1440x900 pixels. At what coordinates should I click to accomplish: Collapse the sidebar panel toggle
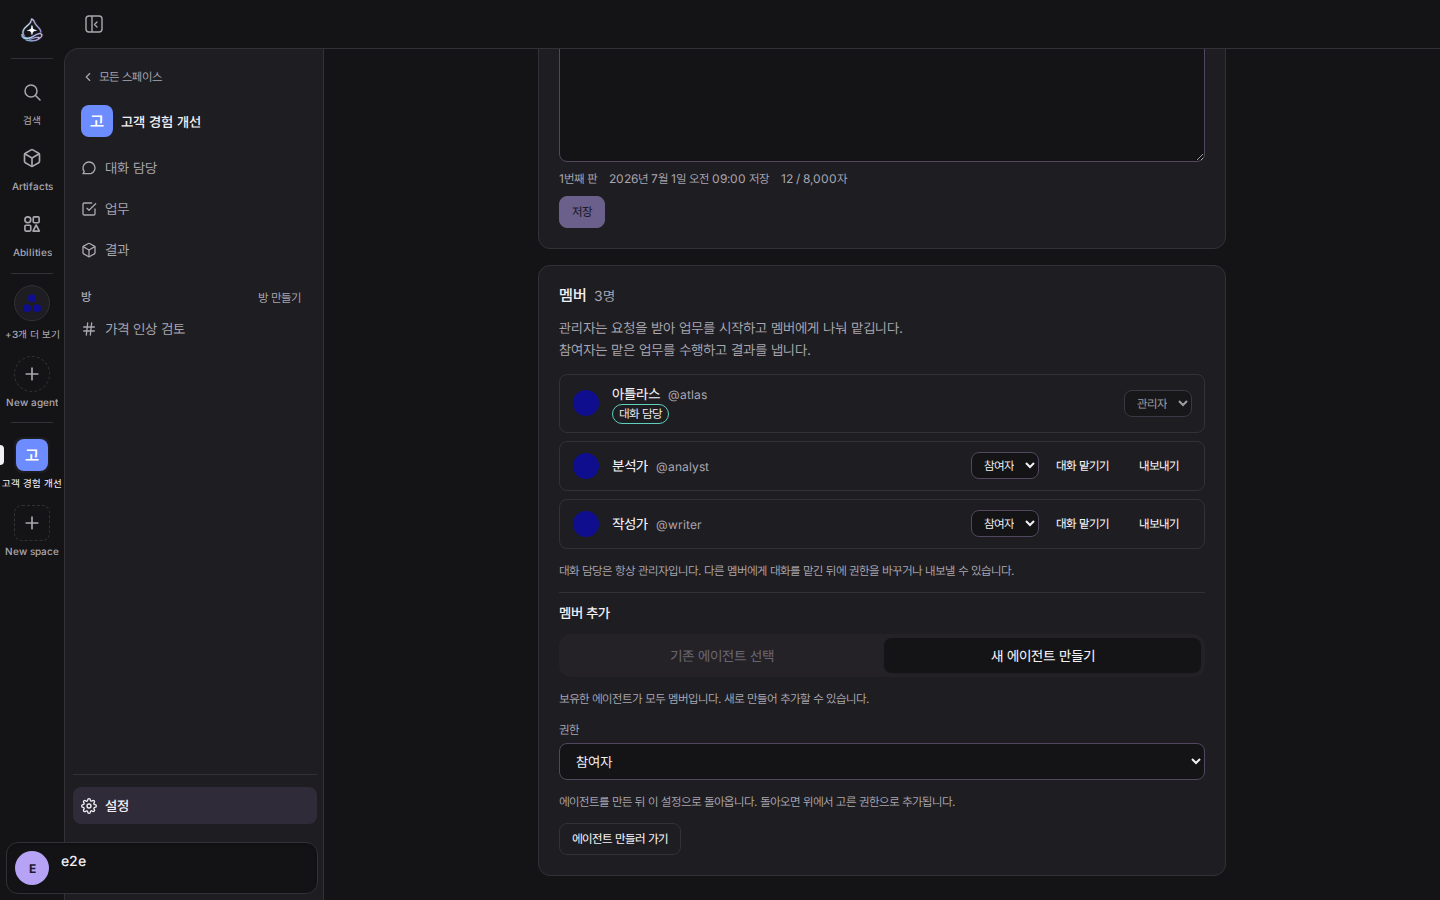tap(94, 24)
